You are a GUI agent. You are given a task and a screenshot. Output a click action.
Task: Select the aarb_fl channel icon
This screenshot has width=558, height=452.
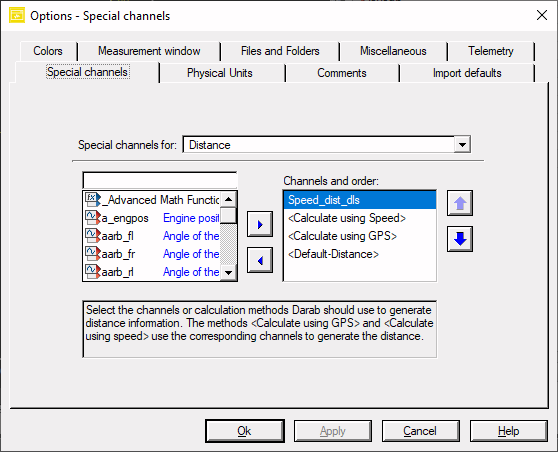click(x=93, y=236)
